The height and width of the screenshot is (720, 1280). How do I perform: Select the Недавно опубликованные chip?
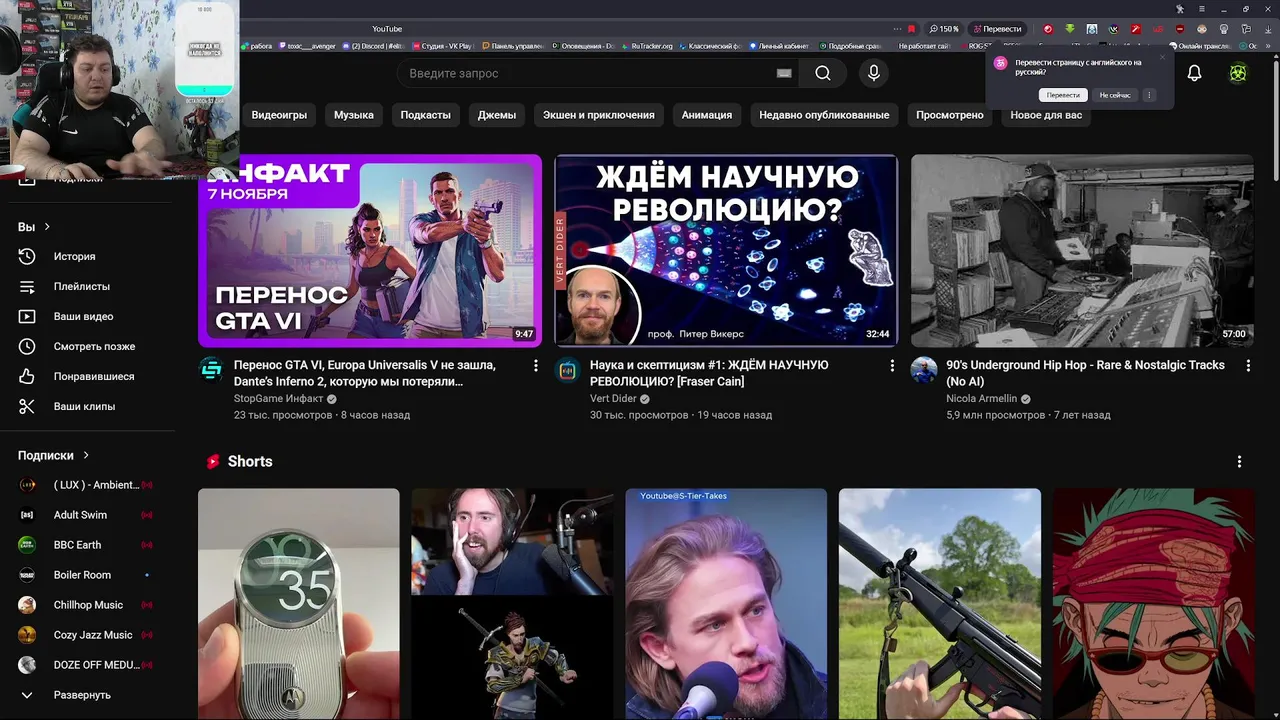click(824, 115)
